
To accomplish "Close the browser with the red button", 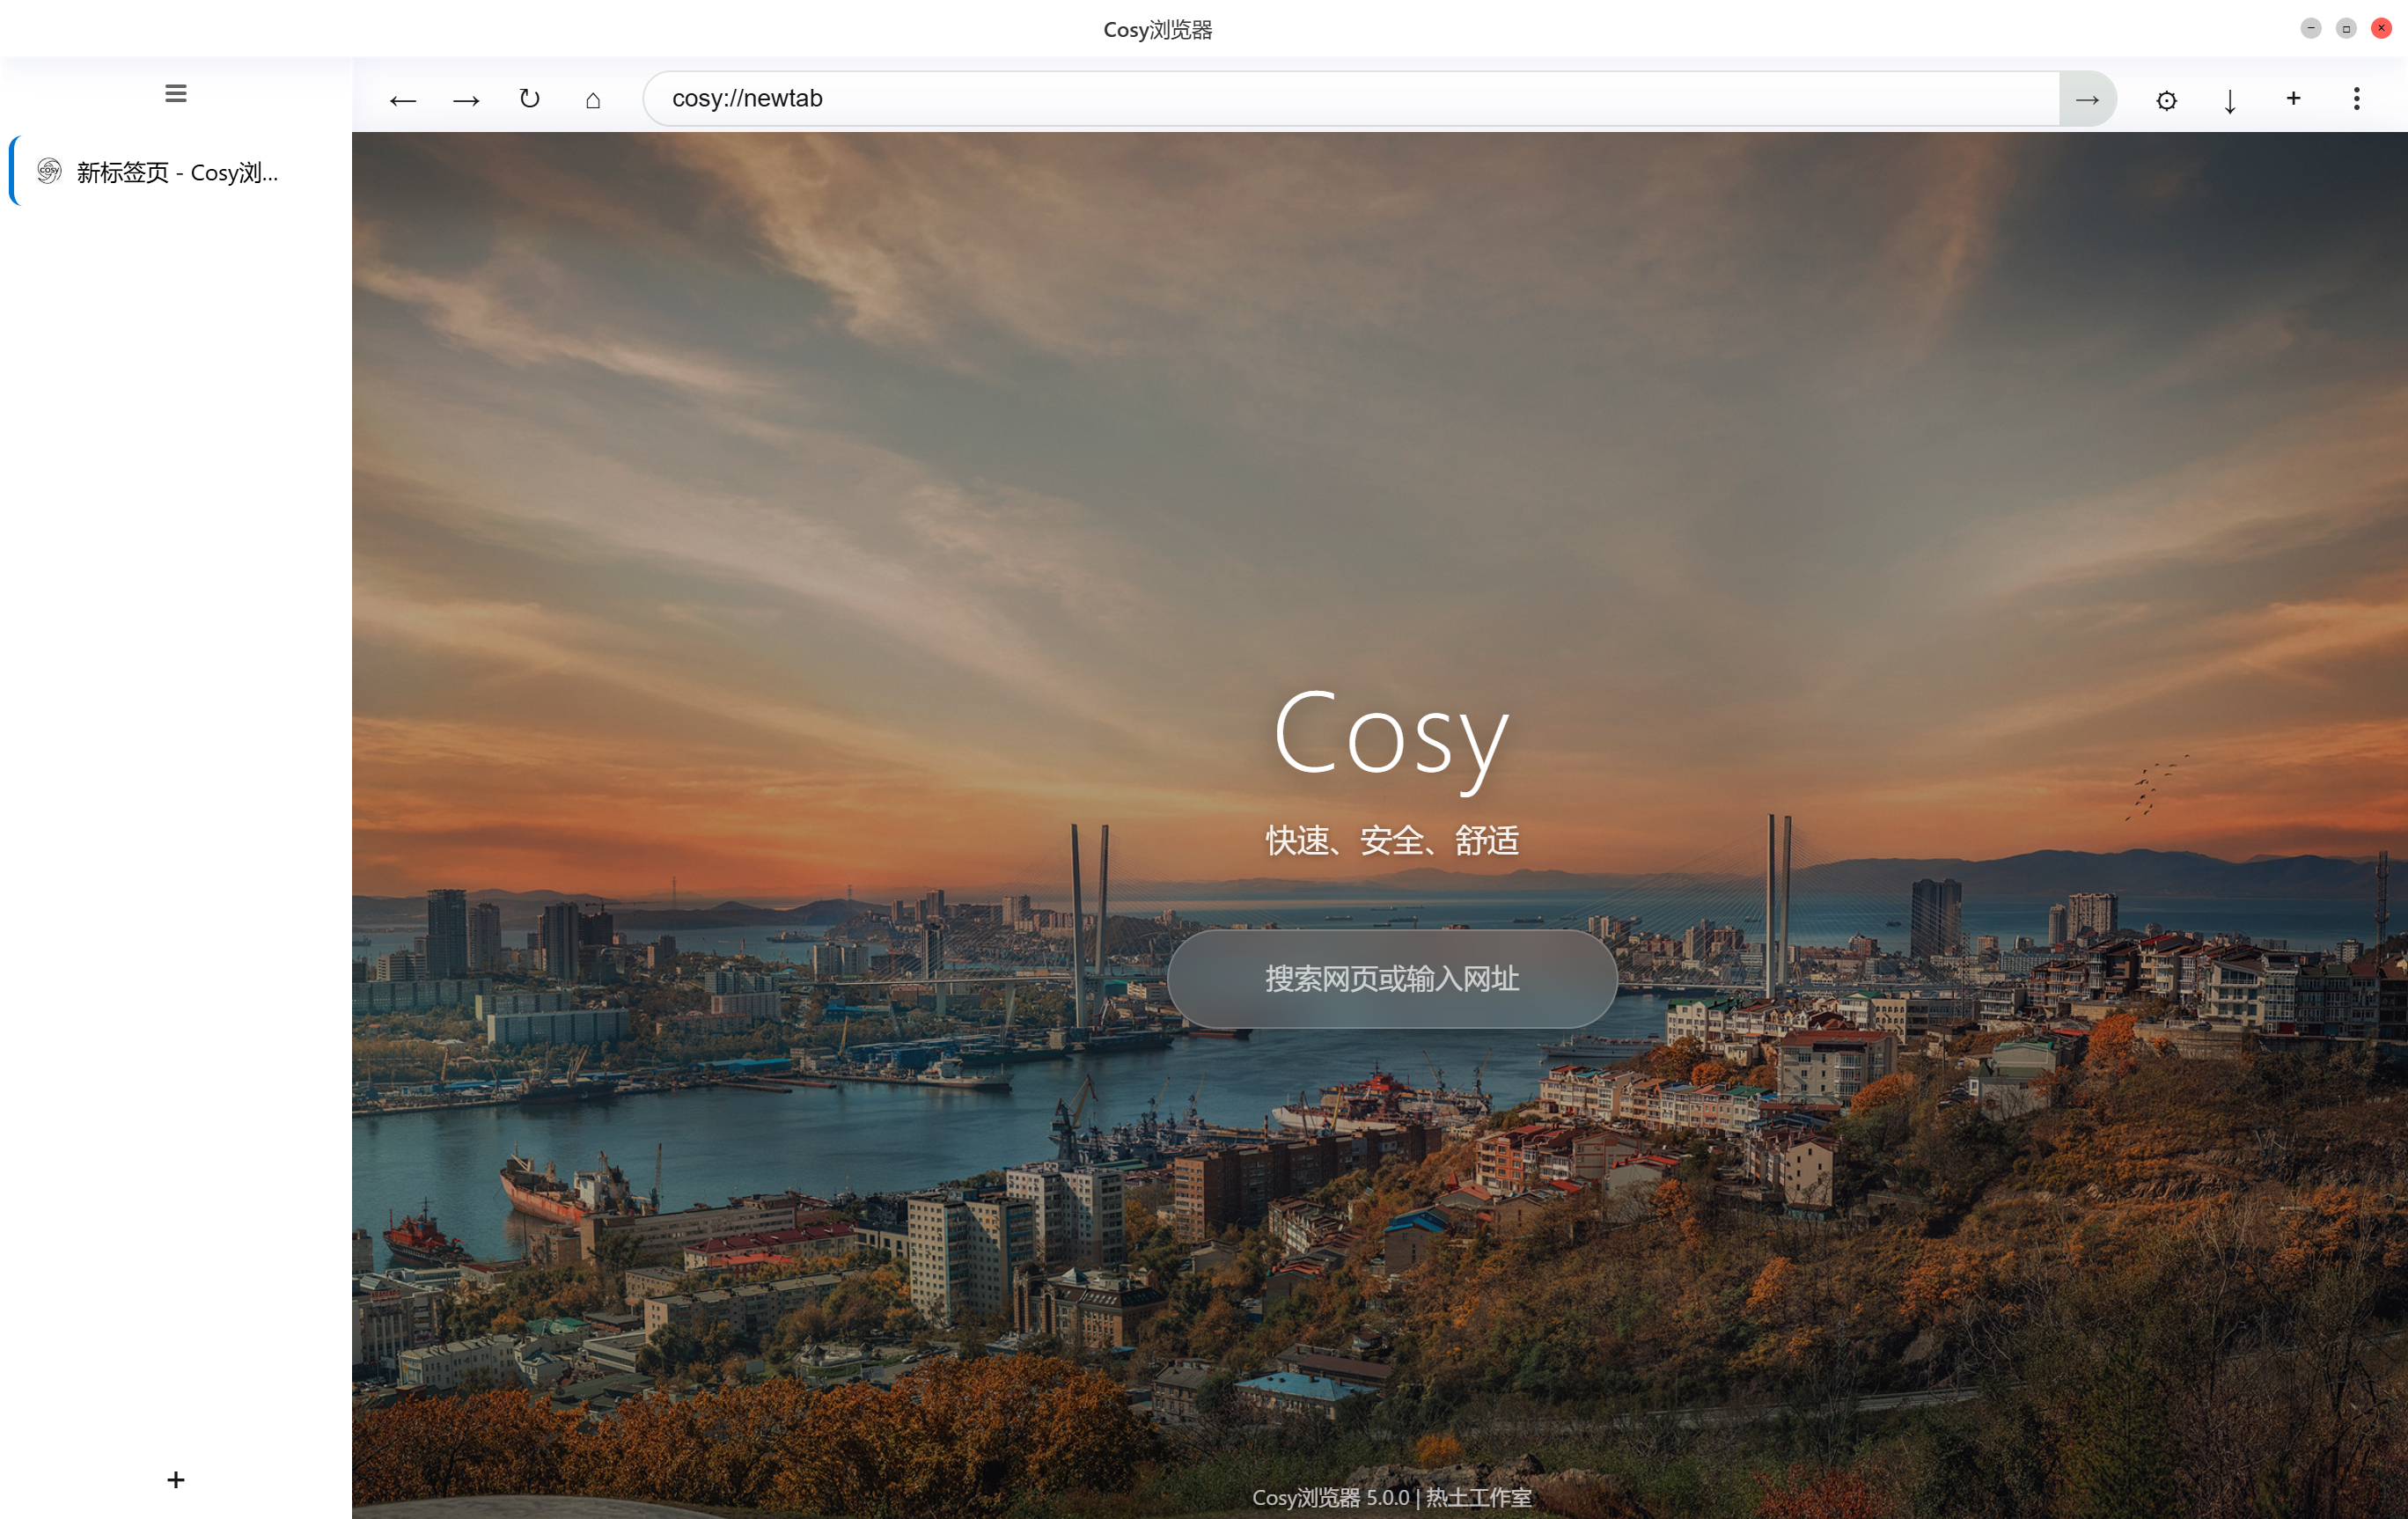I will [x=2381, y=28].
